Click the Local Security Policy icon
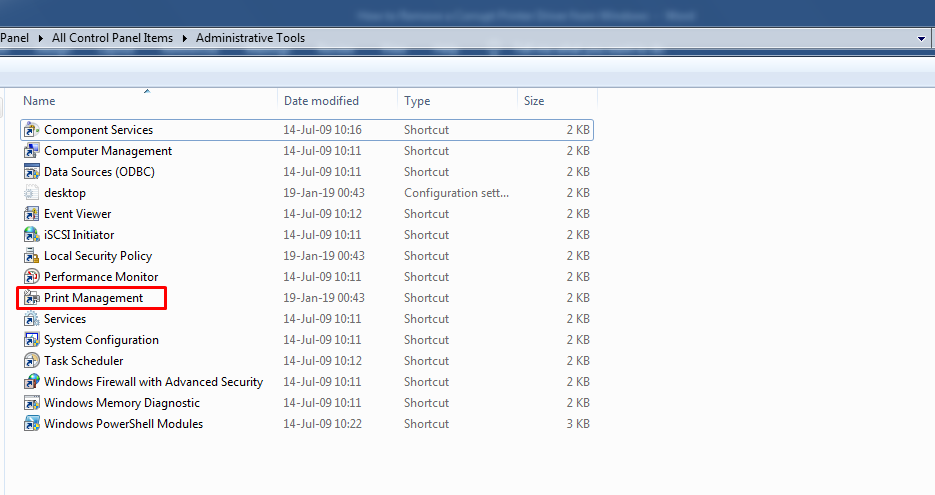 (x=32, y=256)
